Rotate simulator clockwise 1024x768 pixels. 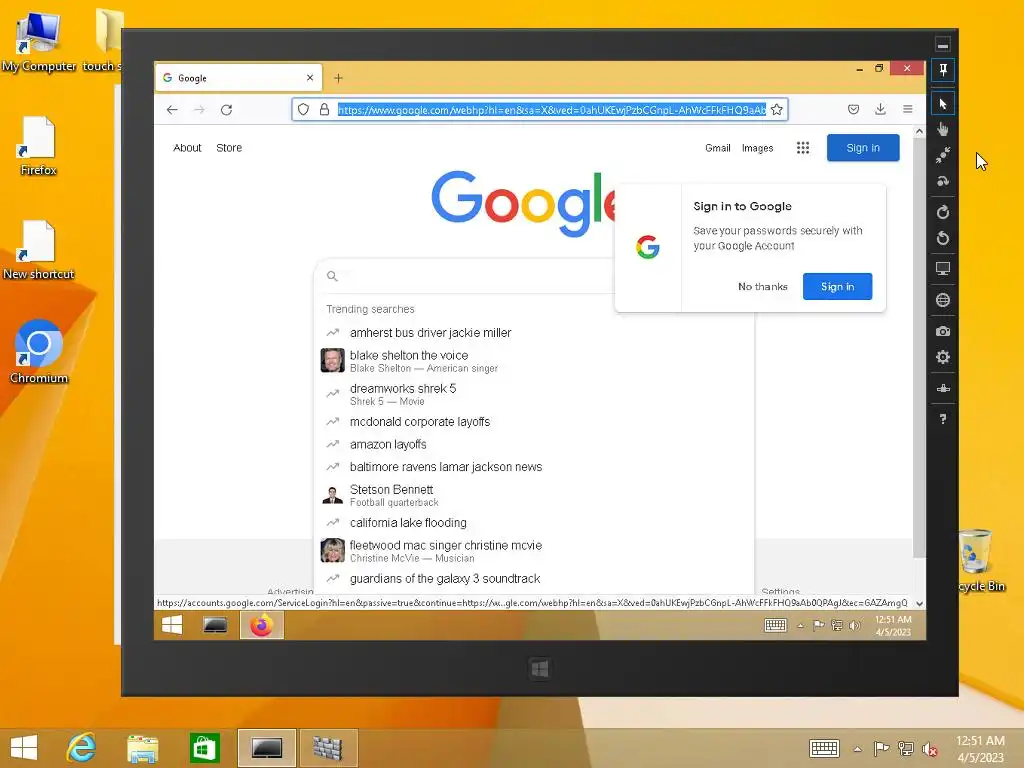(x=942, y=212)
